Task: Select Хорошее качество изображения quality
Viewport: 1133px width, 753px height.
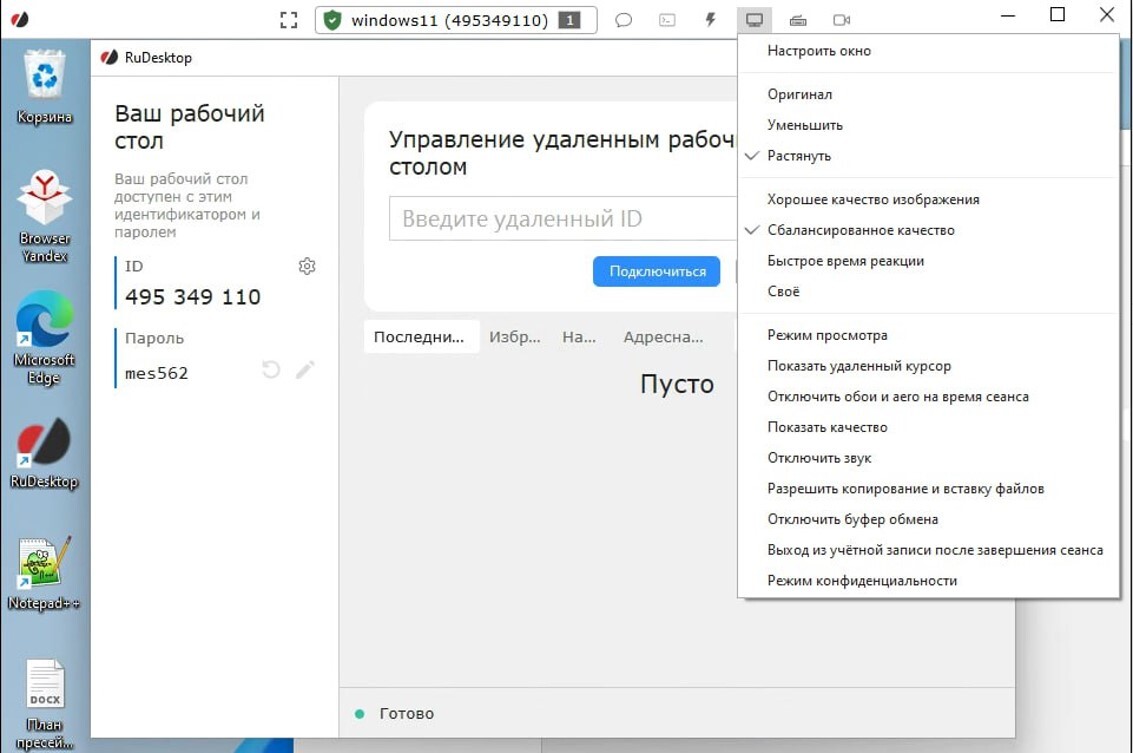Action: [x=873, y=199]
